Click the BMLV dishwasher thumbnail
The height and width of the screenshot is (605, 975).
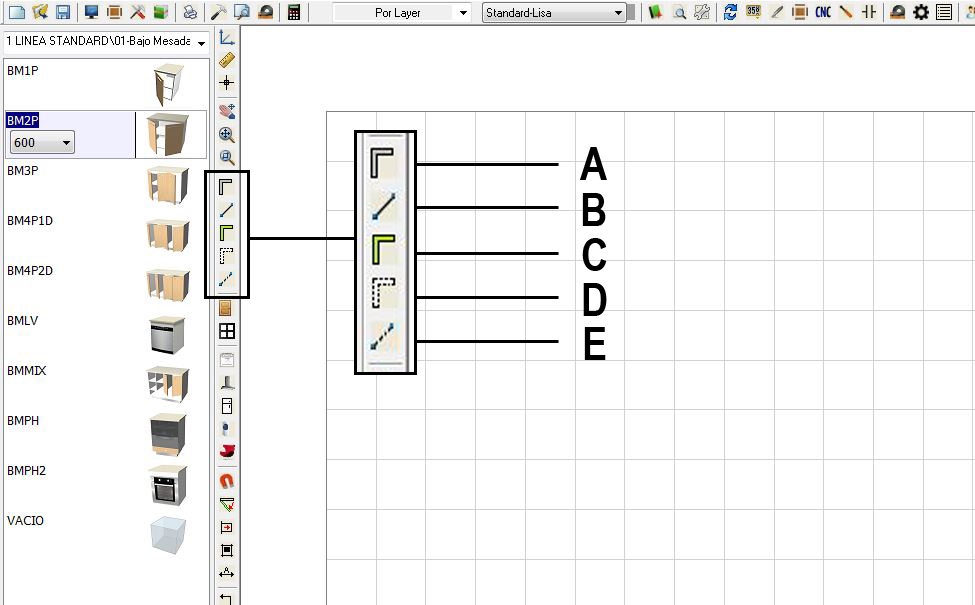pyautogui.click(x=168, y=335)
